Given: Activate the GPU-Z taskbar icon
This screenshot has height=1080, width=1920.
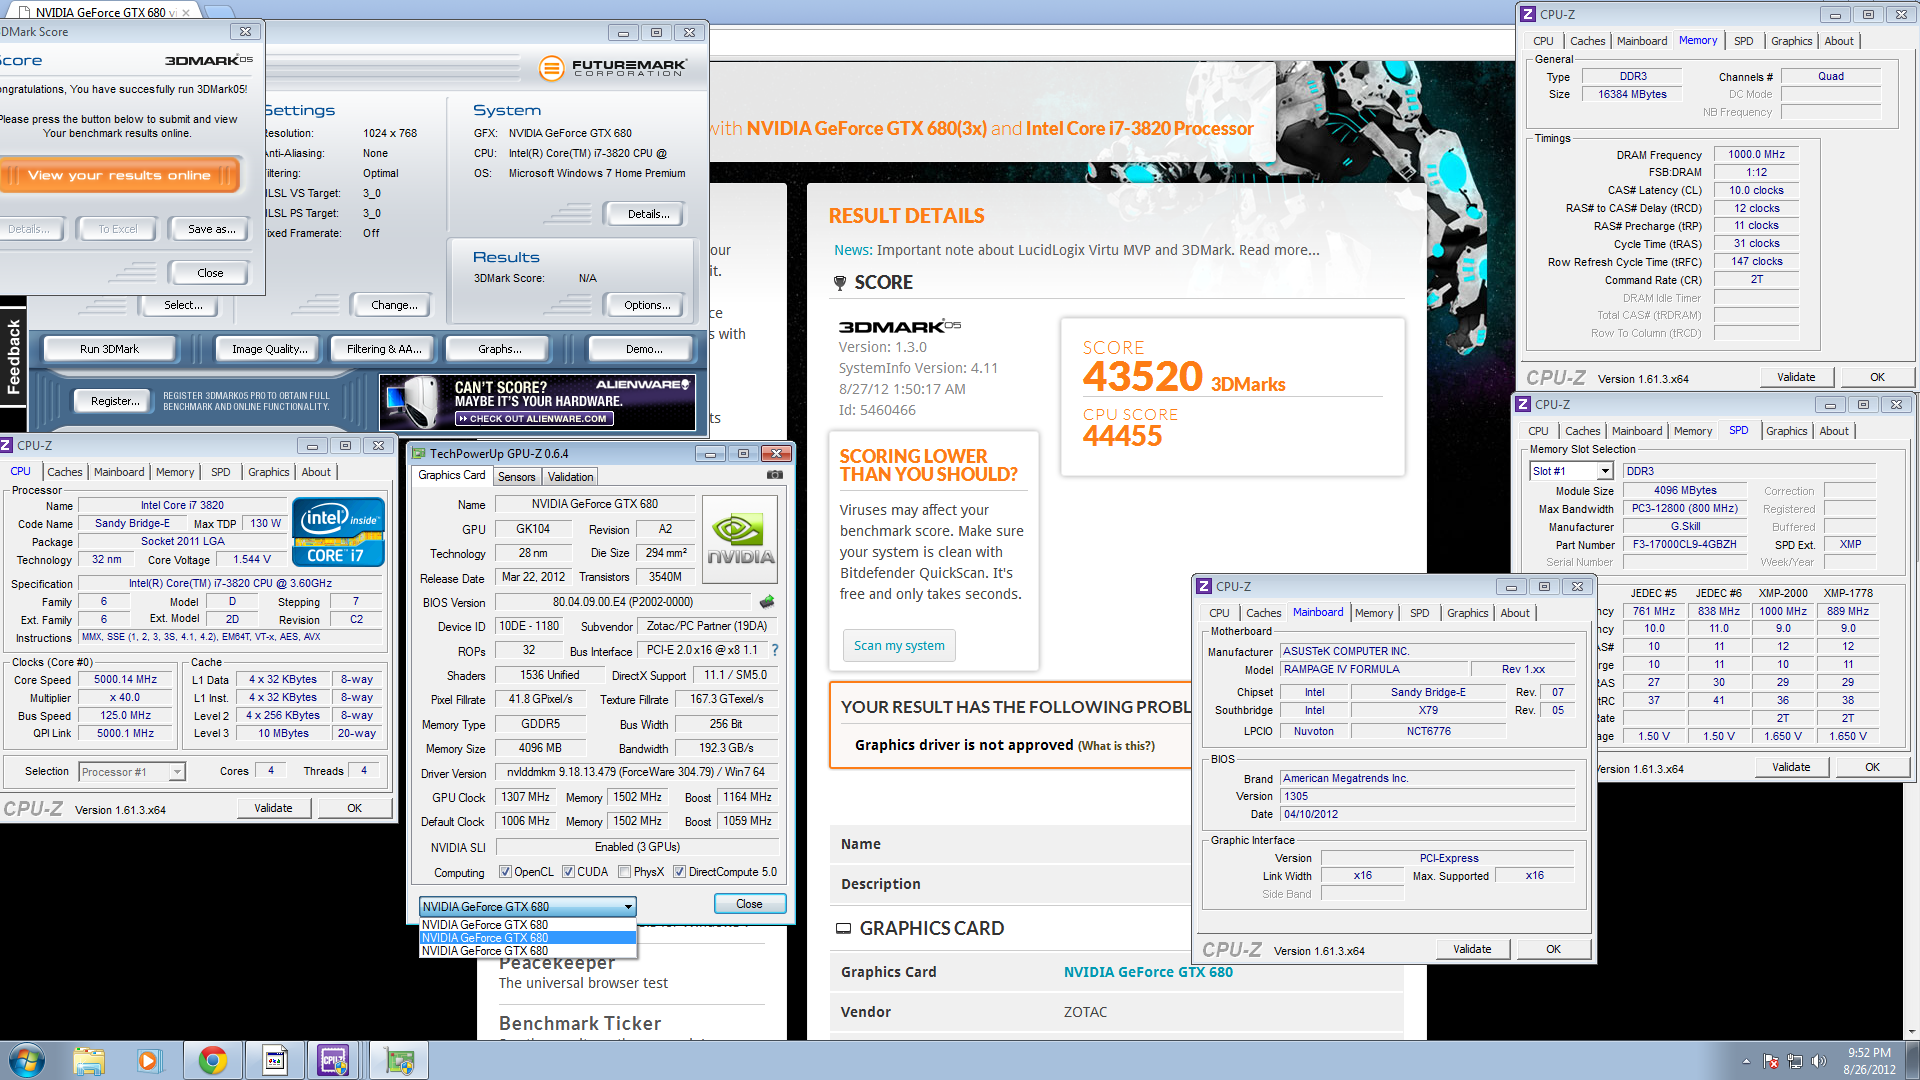Looking at the screenshot, I should point(399,1061).
